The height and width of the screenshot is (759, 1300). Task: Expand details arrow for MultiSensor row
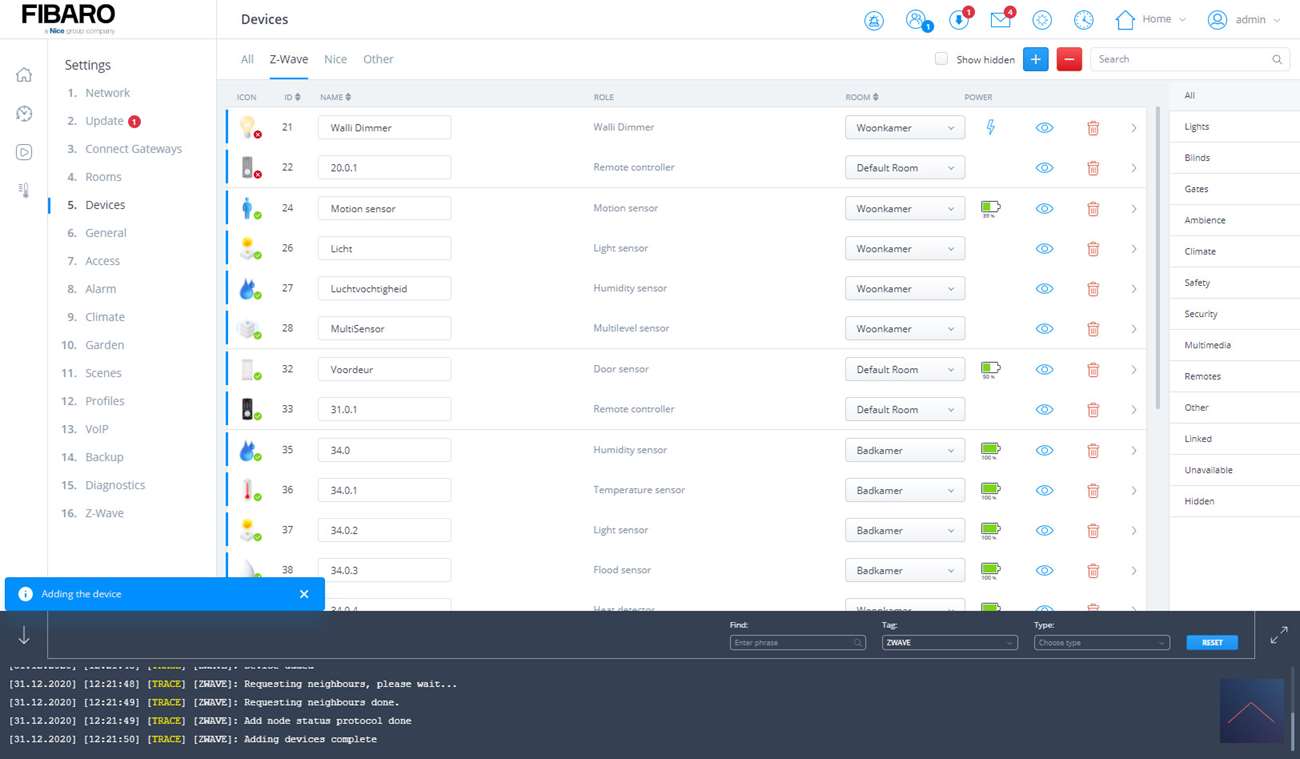[x=1133, y=329]
